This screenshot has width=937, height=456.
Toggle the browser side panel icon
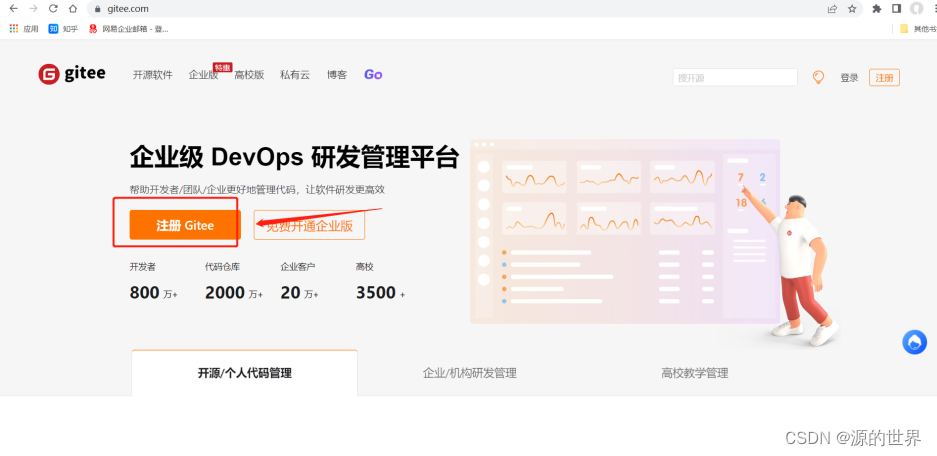click(x=896, y=9)
